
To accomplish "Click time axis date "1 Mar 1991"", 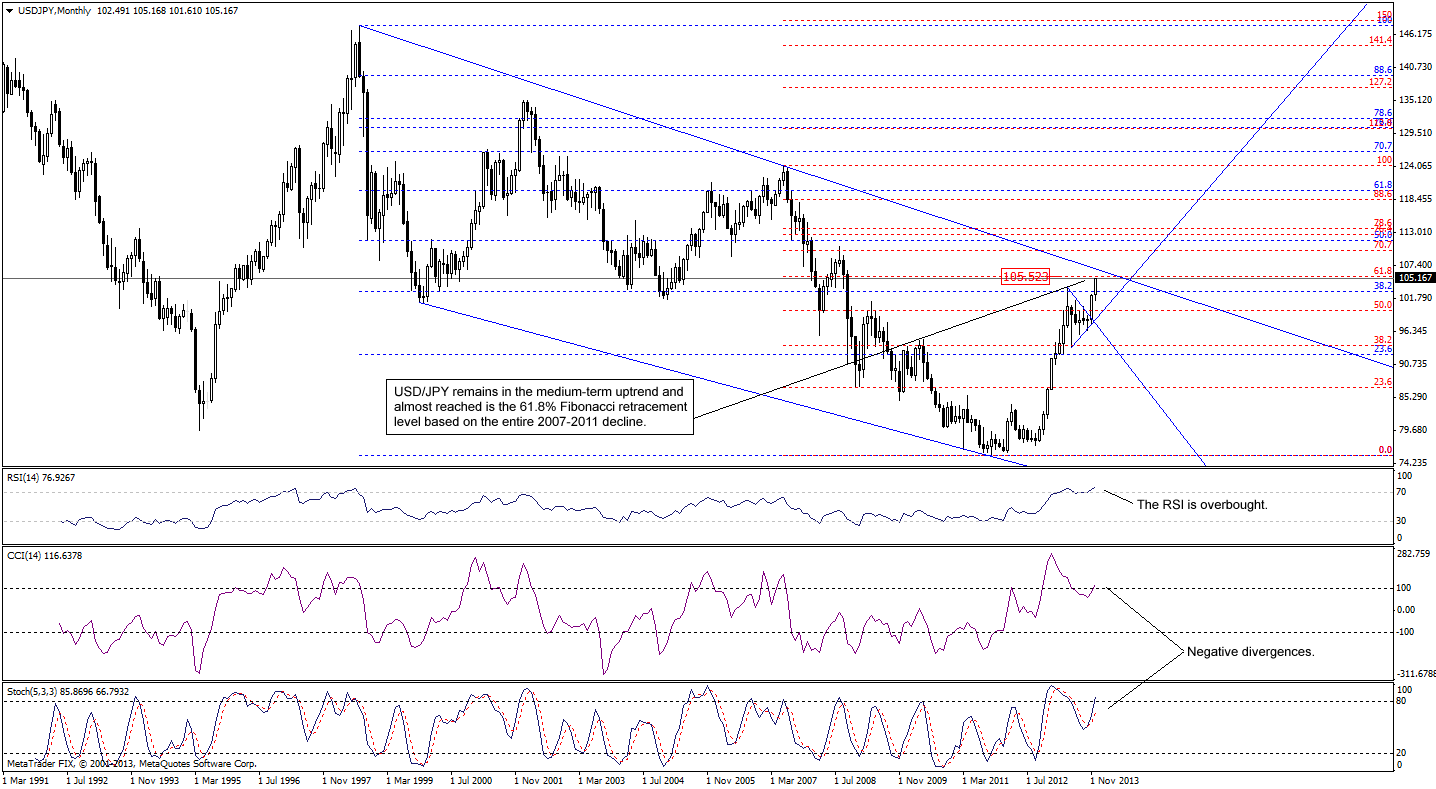I will [25, 779].
